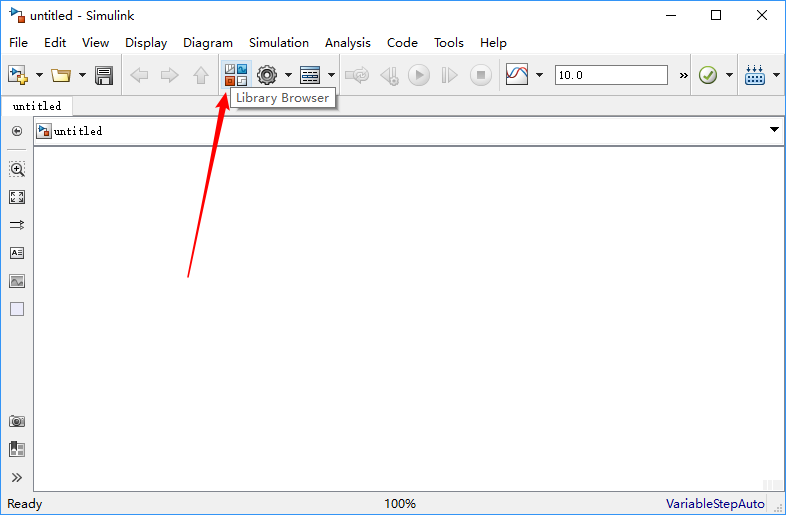Click Fit to View icon
Viewport: 786px width, 515px height.
click(17, 197)
